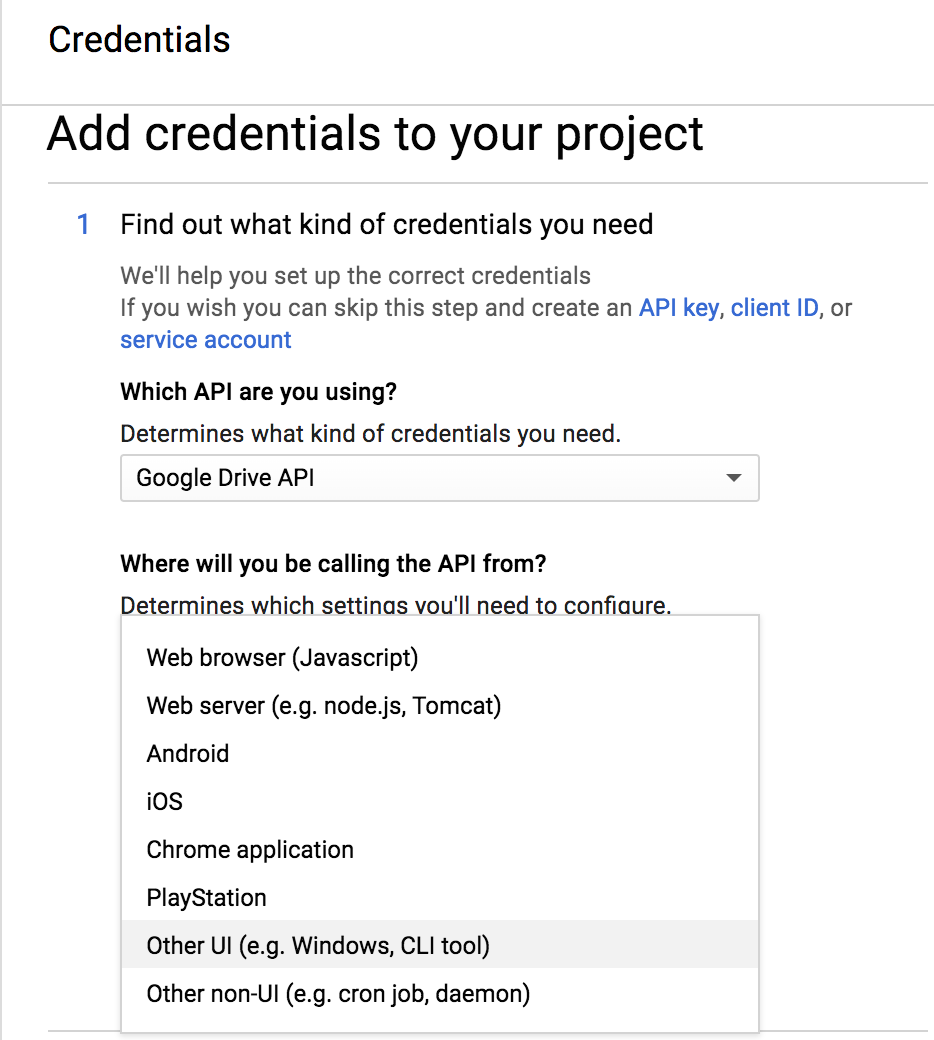The height and width of the screenshot is (1040, 934).
Task: Choose Other UI (e.g. Windows, CLI tool)
Action: tap(439, 946)
